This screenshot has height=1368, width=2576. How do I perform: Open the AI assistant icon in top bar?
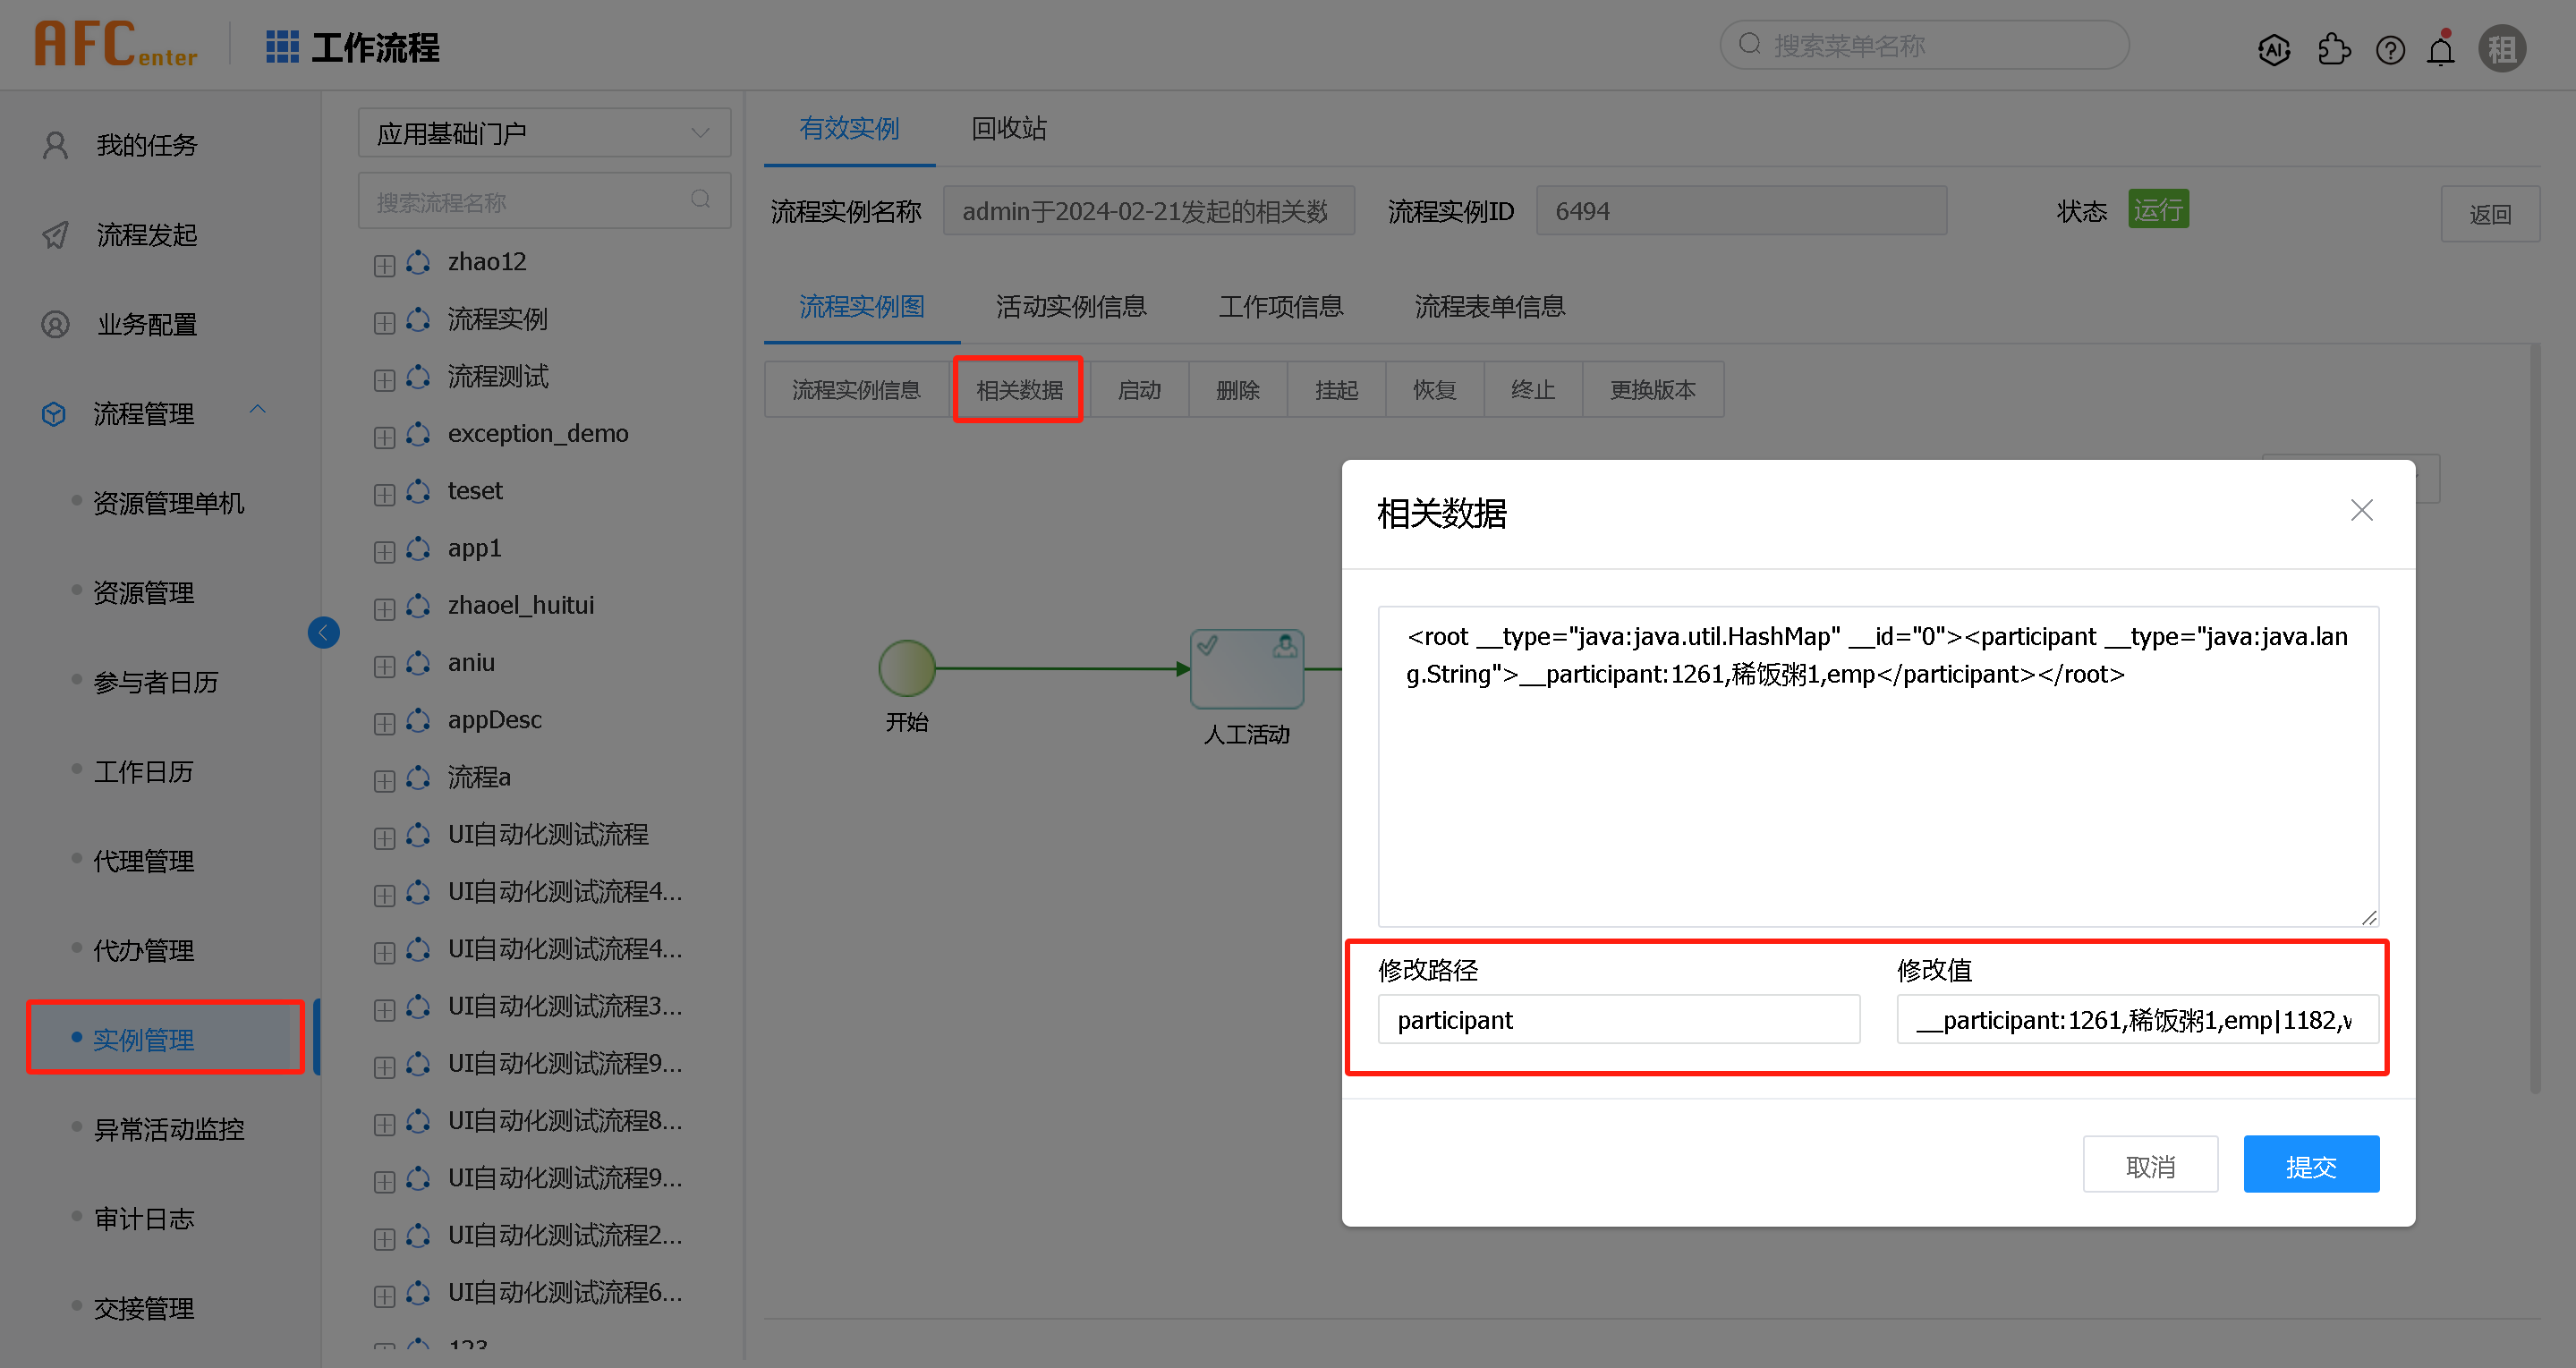[2274, 49]
